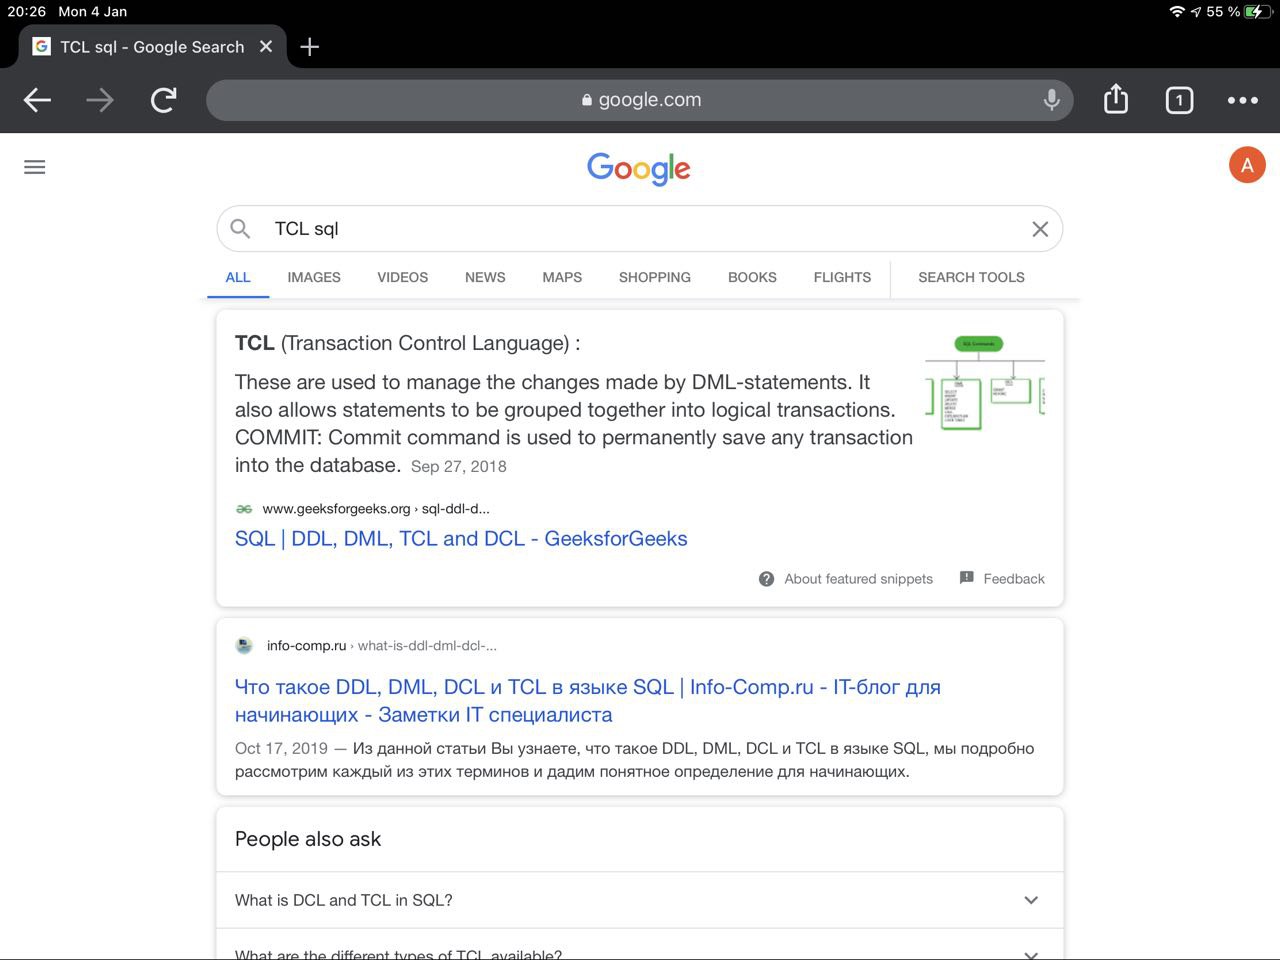Screen dimensions: 1280x960
Task: Switch to the BOOKS tab
Action: click(x=752, y=278)
